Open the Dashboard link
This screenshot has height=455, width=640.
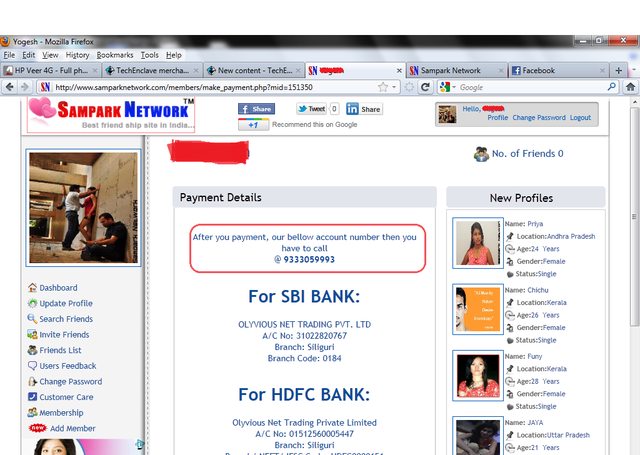pos(58,288)
